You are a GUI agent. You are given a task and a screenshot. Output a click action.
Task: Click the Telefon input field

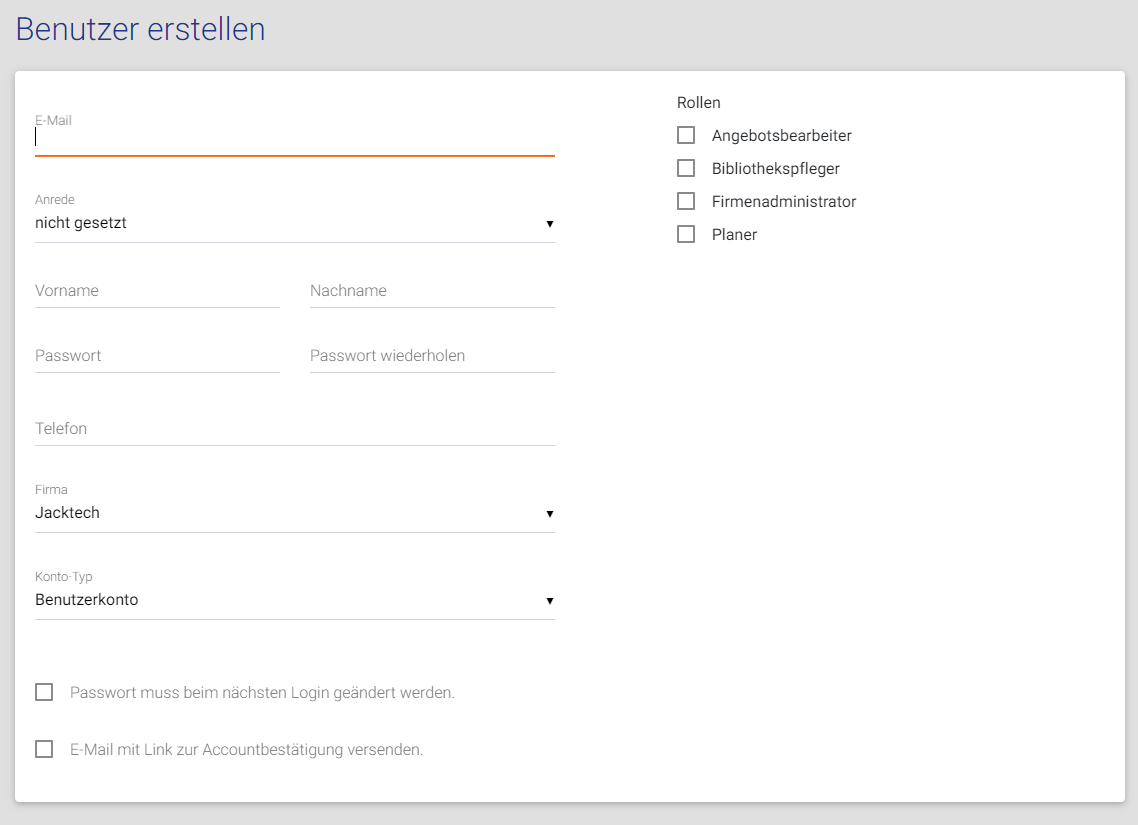point(294,429)
